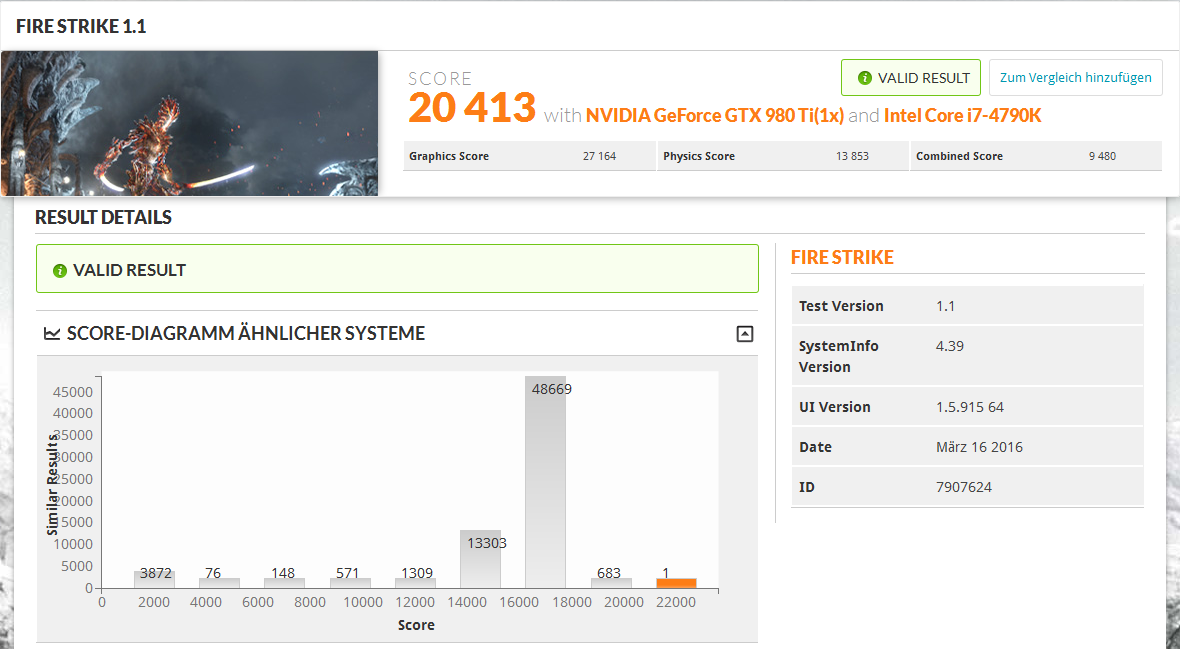
Task: Click the Fire Strike benchmark thumbnail image
Action: coord(190,123)
